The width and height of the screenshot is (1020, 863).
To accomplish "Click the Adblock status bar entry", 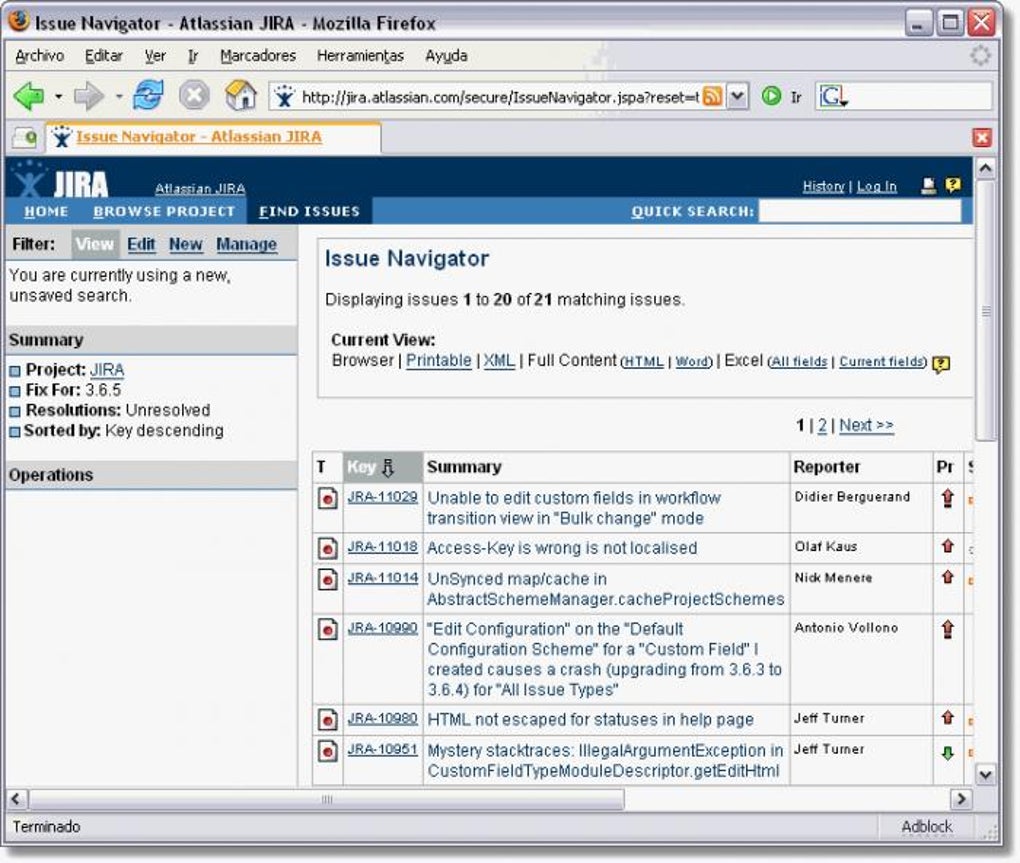I will pos(926,827).
